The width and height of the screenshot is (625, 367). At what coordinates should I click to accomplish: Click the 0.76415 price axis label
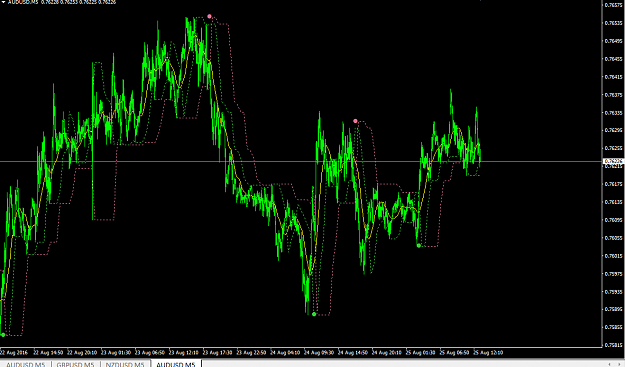613,77
